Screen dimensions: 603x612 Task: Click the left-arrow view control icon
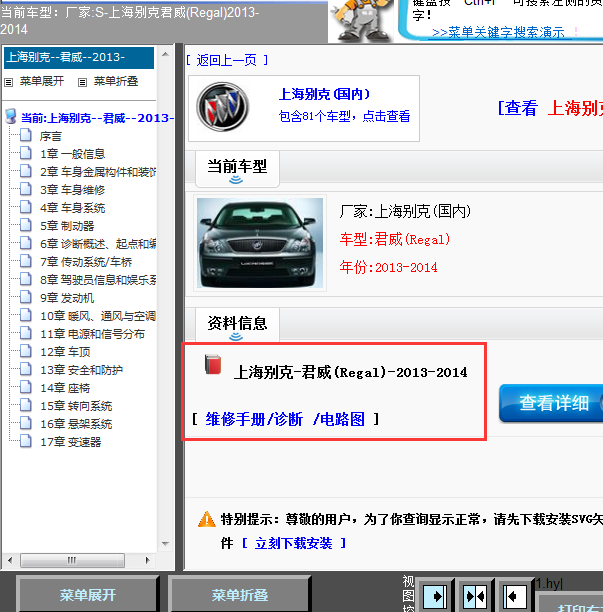point(515,597)
